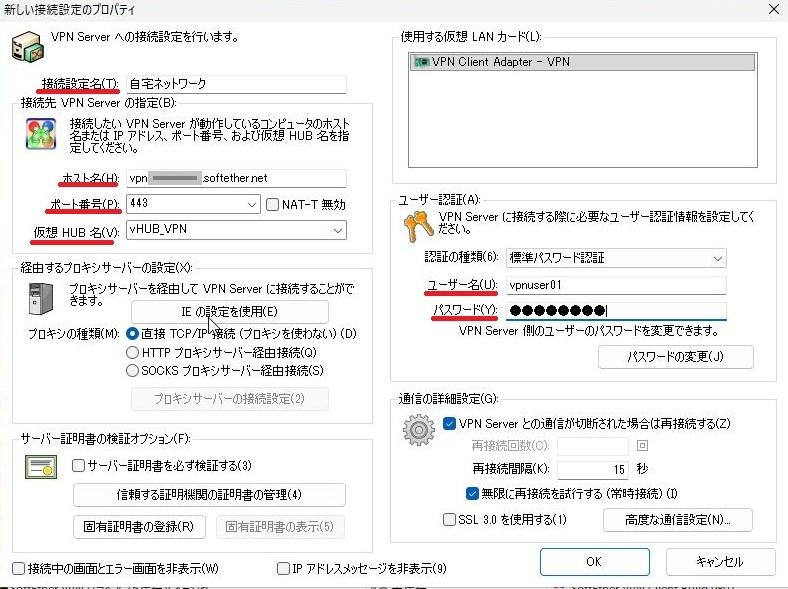Click the 接続先 VPN Server の指定(B) label

click(x=98, y=103)
